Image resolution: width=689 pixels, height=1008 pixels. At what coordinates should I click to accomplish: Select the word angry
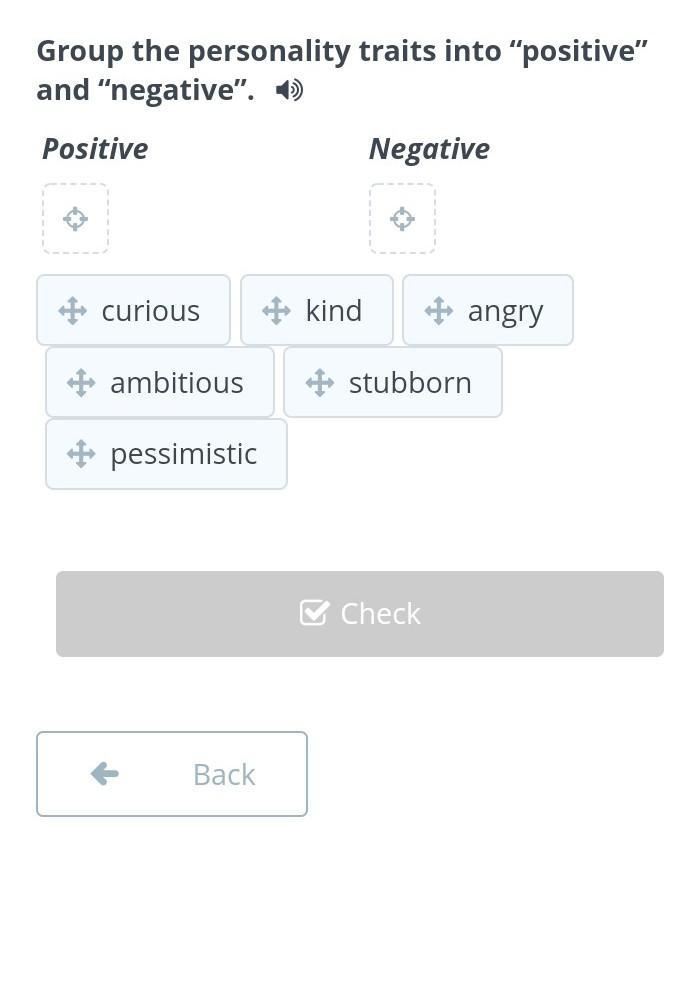pyautogui.click(x=506, y=313)
